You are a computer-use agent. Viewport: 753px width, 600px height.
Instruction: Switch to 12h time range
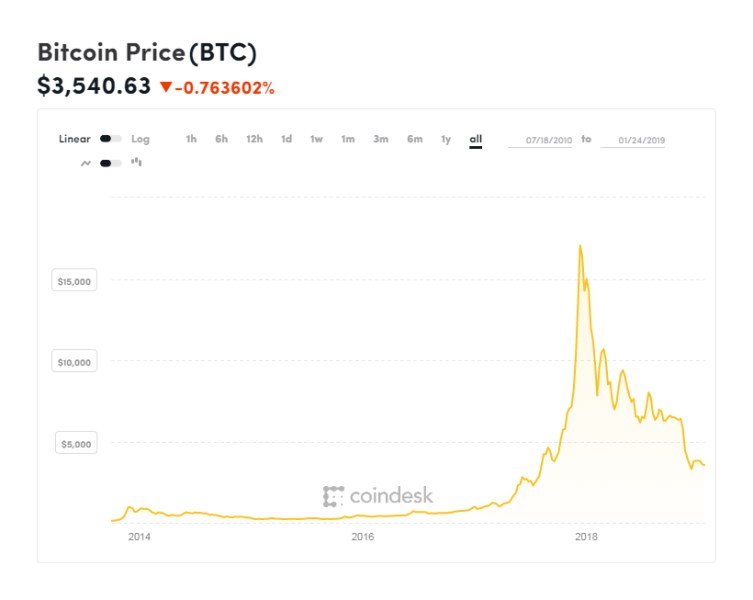(x=254, y=139)
